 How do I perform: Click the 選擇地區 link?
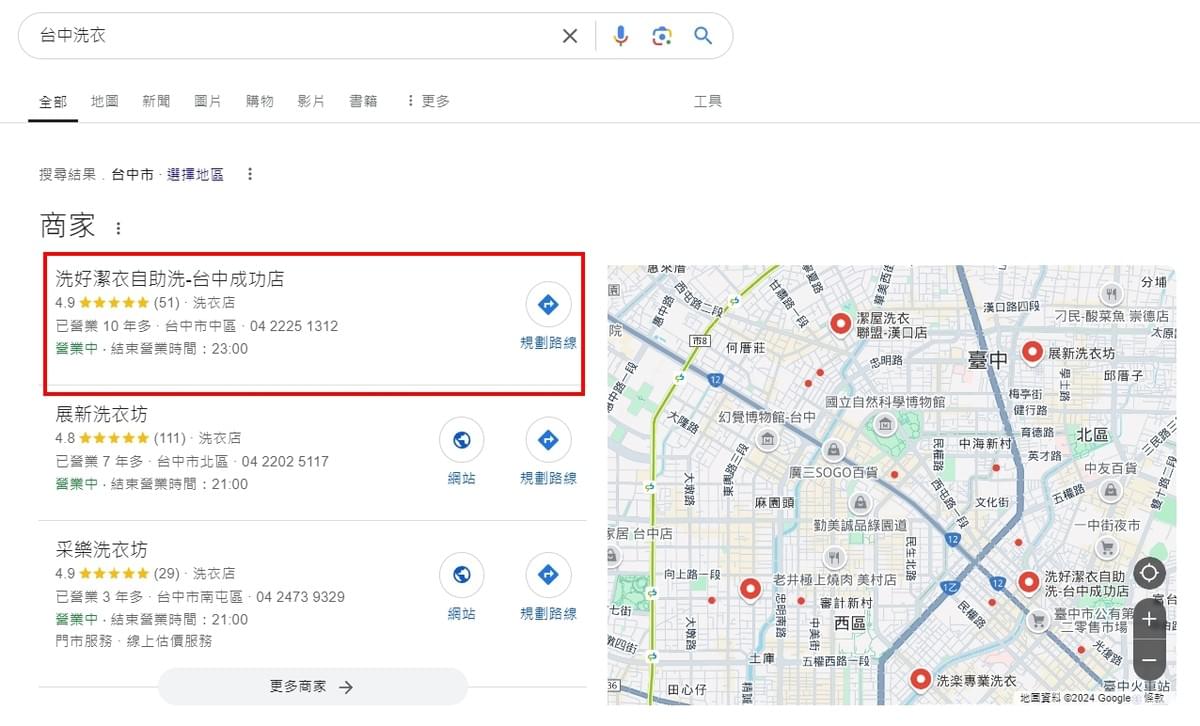(195, 174)
